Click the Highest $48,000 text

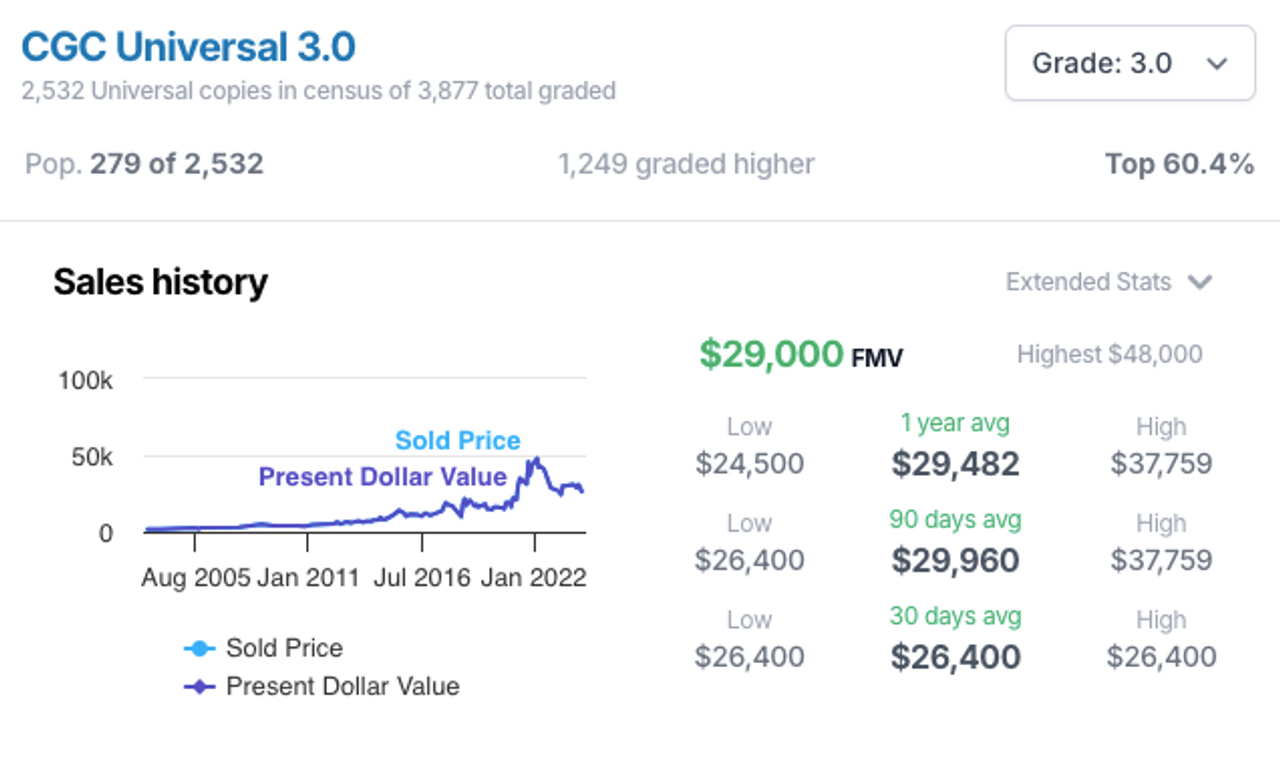pos(1109,354)
